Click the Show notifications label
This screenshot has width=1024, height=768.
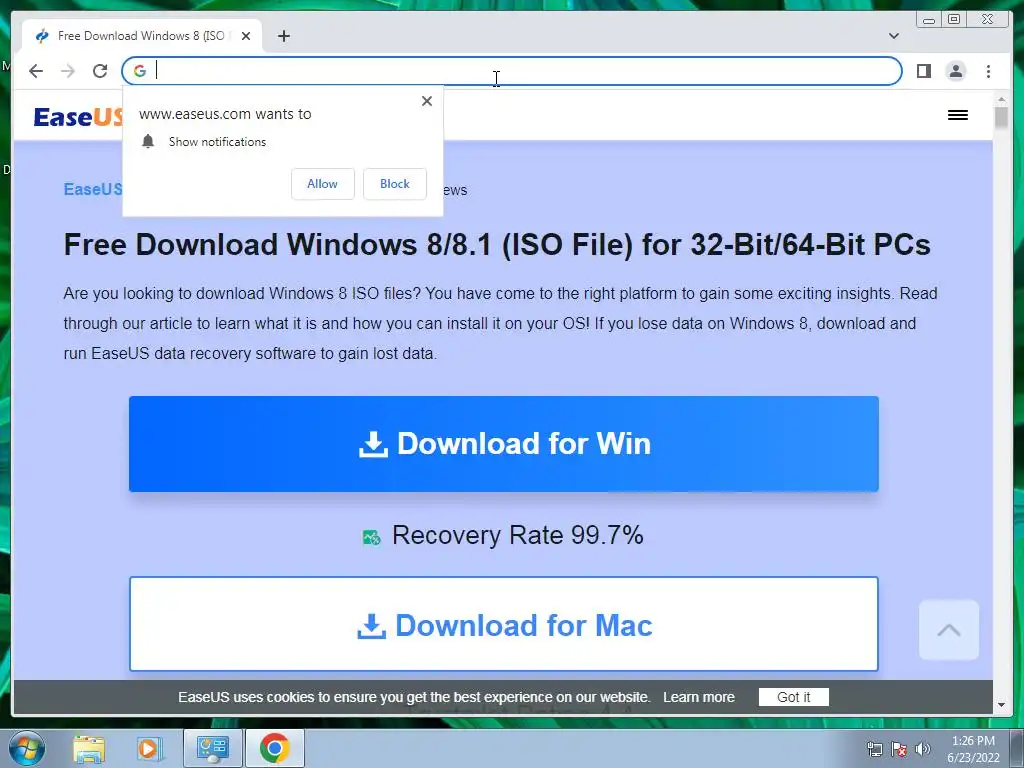[x=217, y=142]
